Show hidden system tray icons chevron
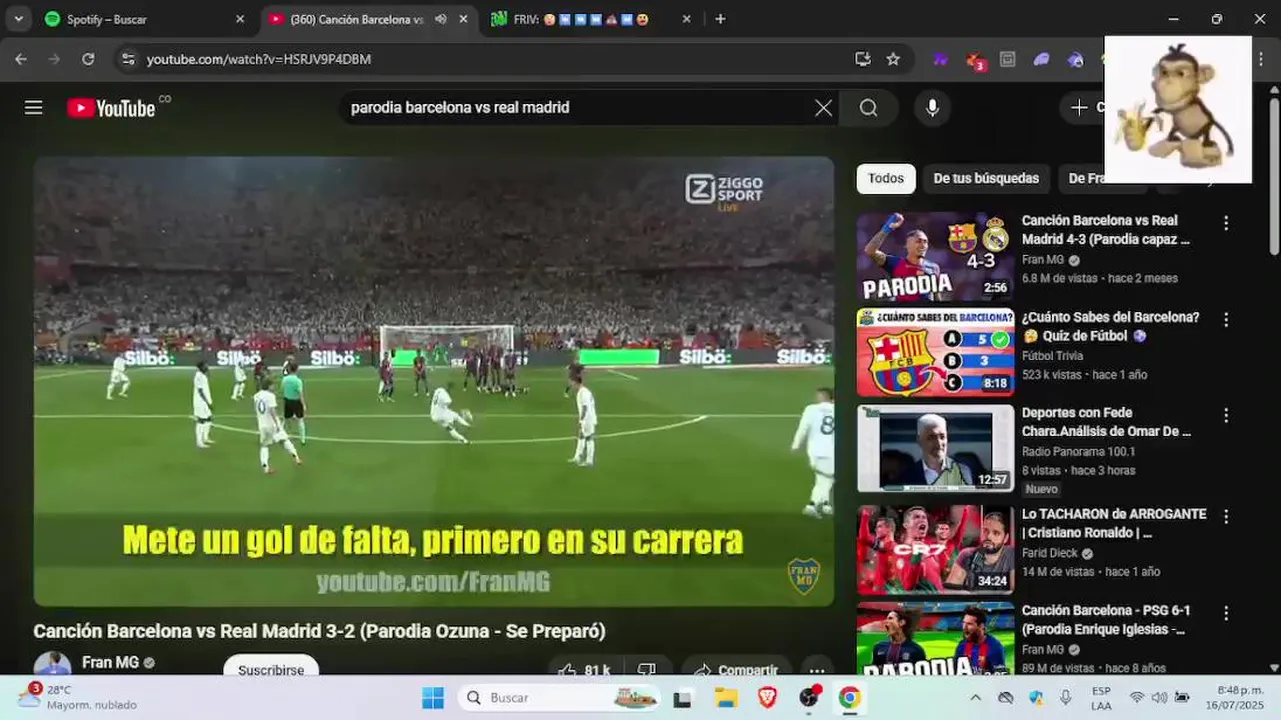 point(975,698)
